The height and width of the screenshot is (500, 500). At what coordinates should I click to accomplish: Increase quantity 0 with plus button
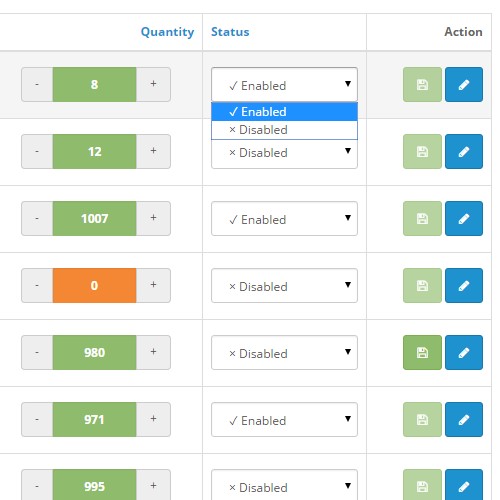[x=153, y=285]
